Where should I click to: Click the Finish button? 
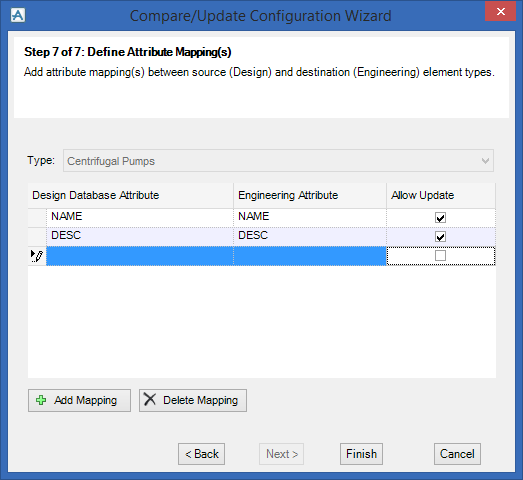click(x=361, y=454)
